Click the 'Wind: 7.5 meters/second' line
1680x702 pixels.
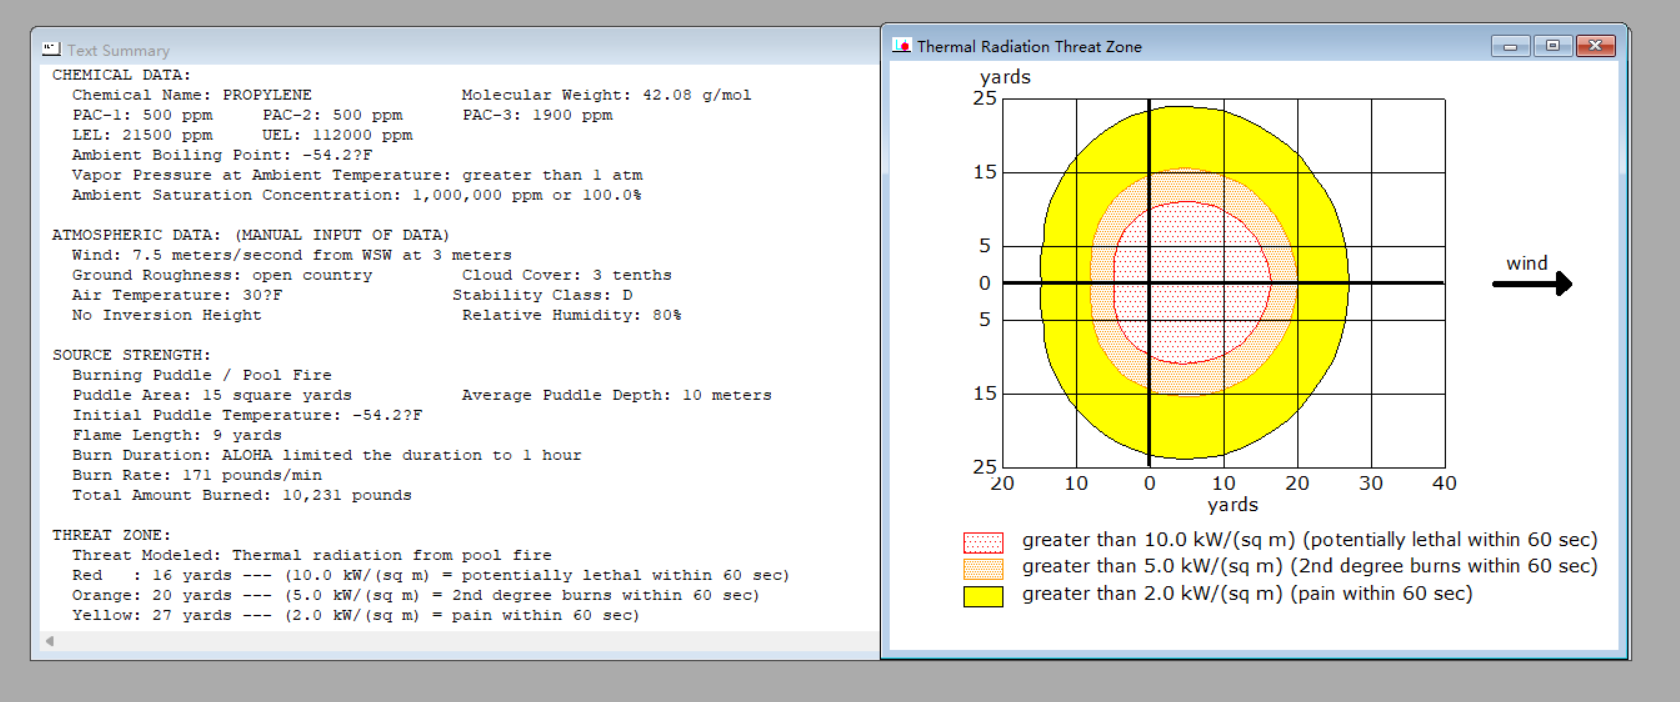(292, 255)
